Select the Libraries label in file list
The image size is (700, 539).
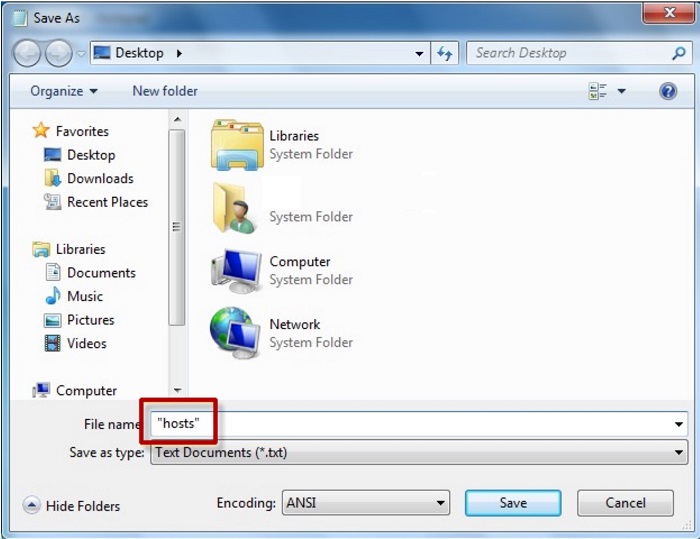(x=294, y=136)
